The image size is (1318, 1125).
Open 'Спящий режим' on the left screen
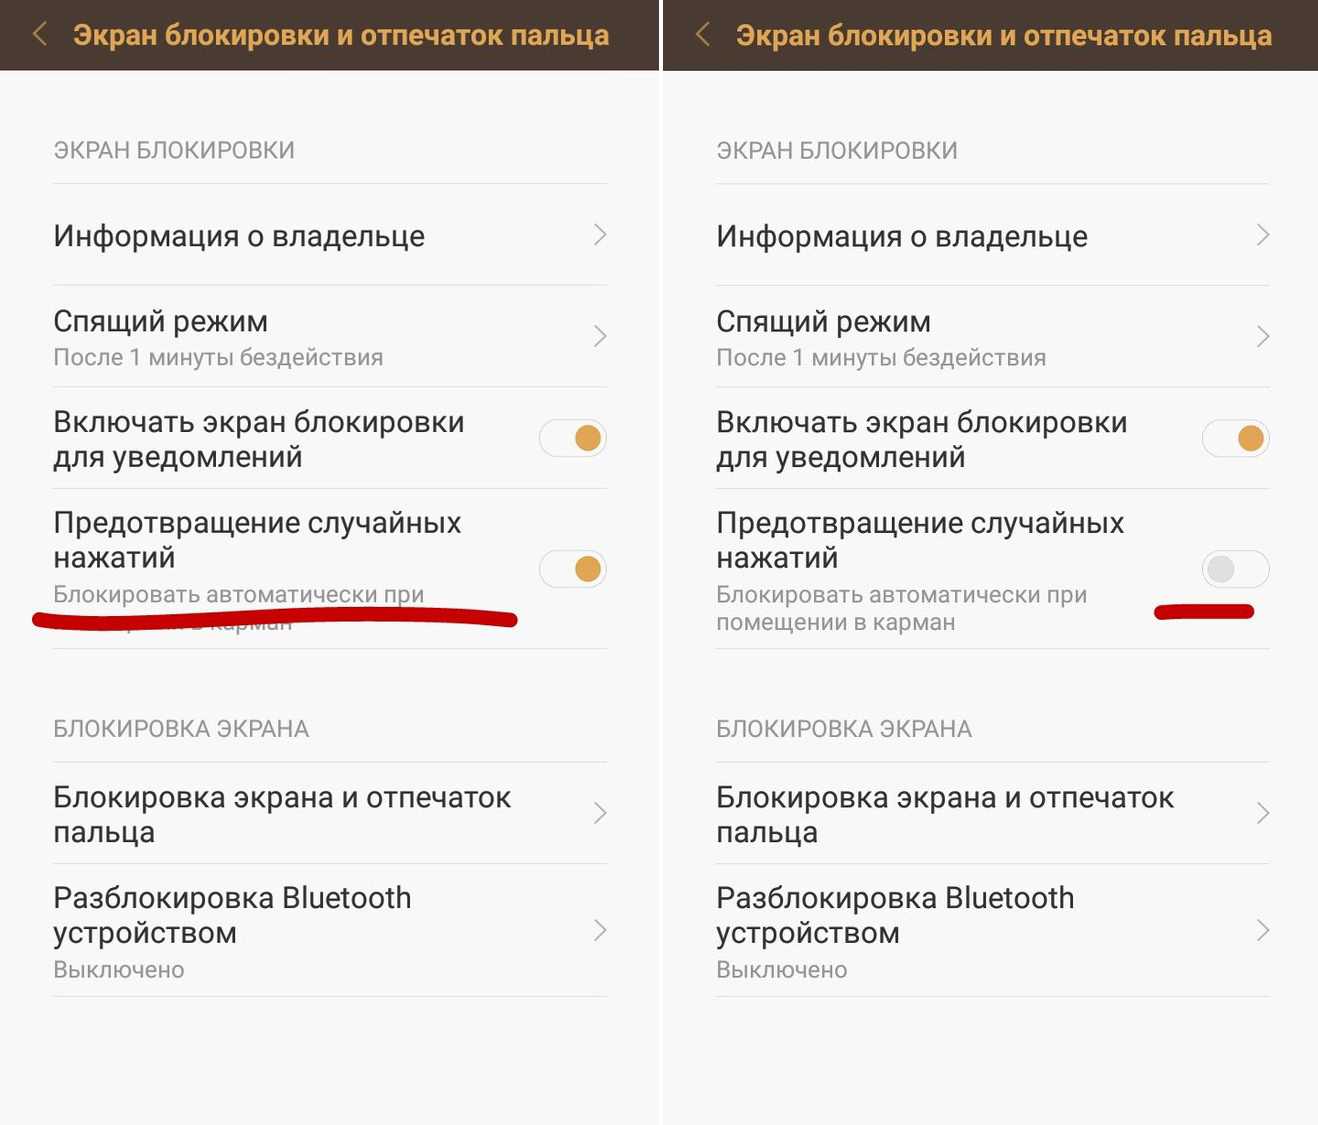point(330,337)
